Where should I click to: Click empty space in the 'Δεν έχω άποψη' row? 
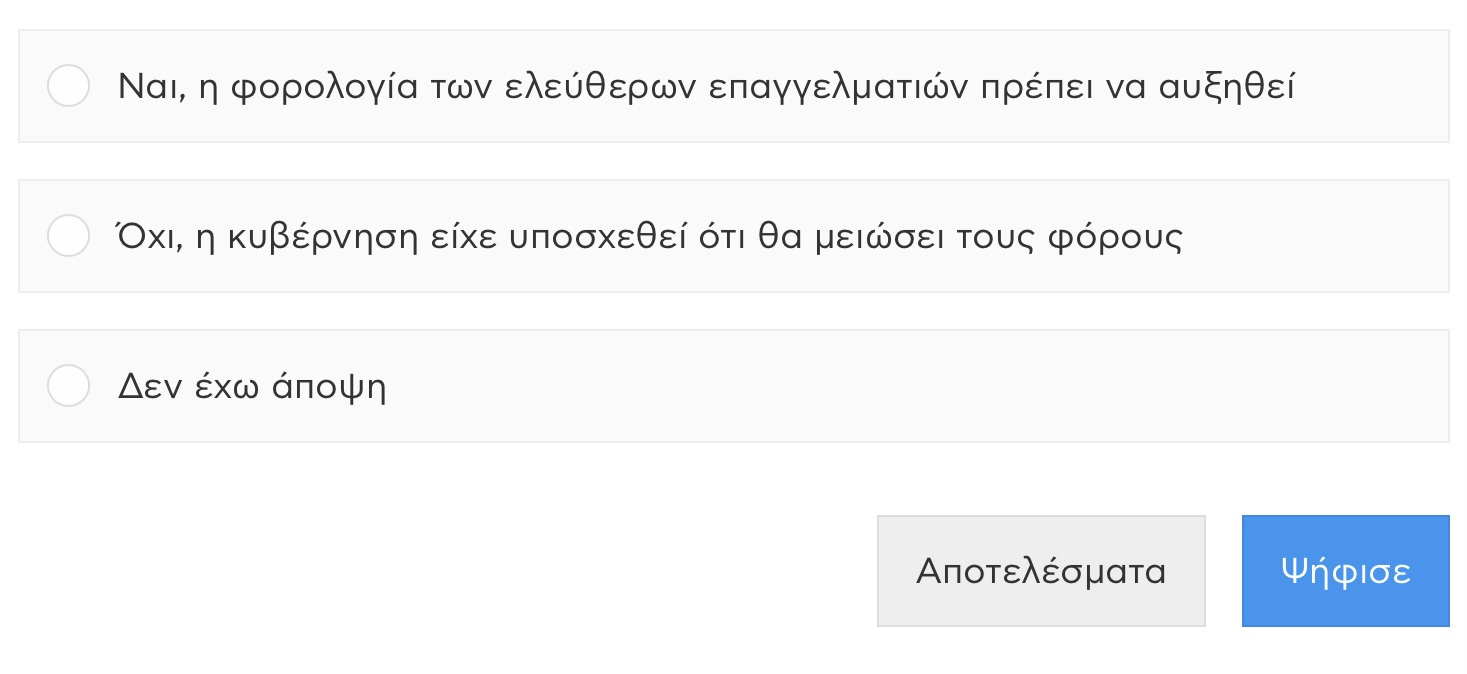(x=900, y=386)
